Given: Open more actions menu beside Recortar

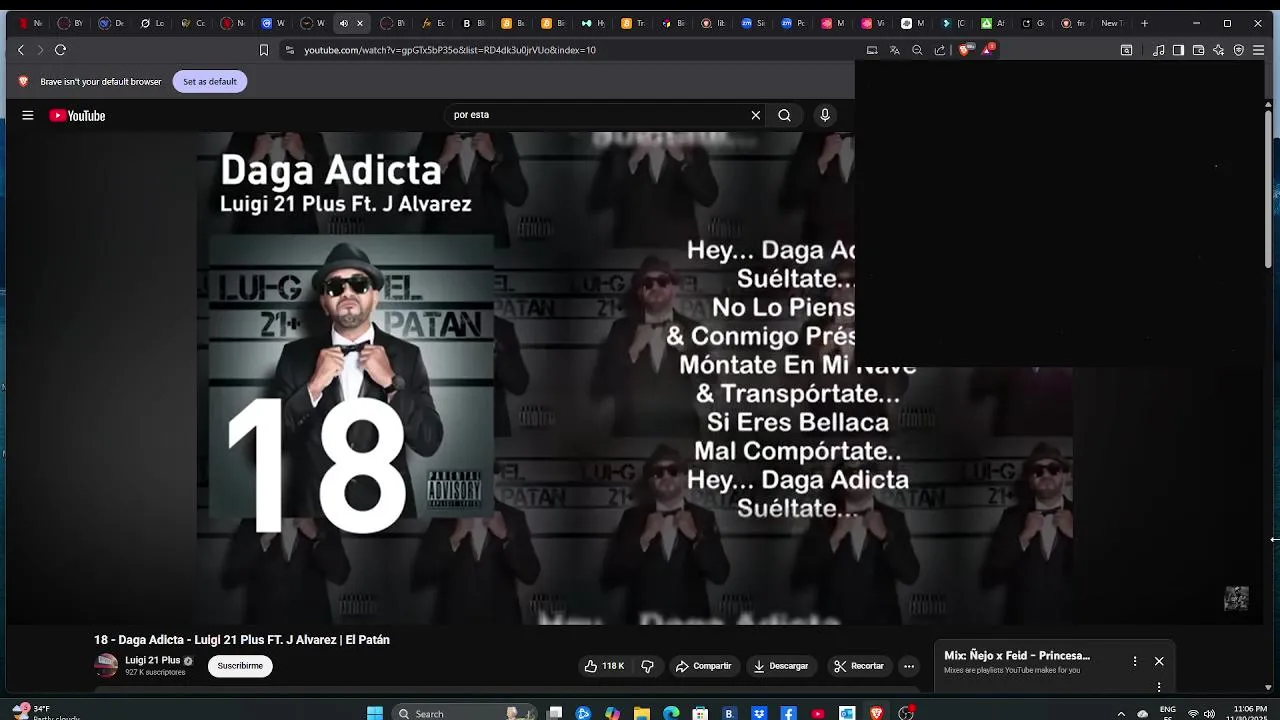Looking at the screenshot, I should point(909,666).
